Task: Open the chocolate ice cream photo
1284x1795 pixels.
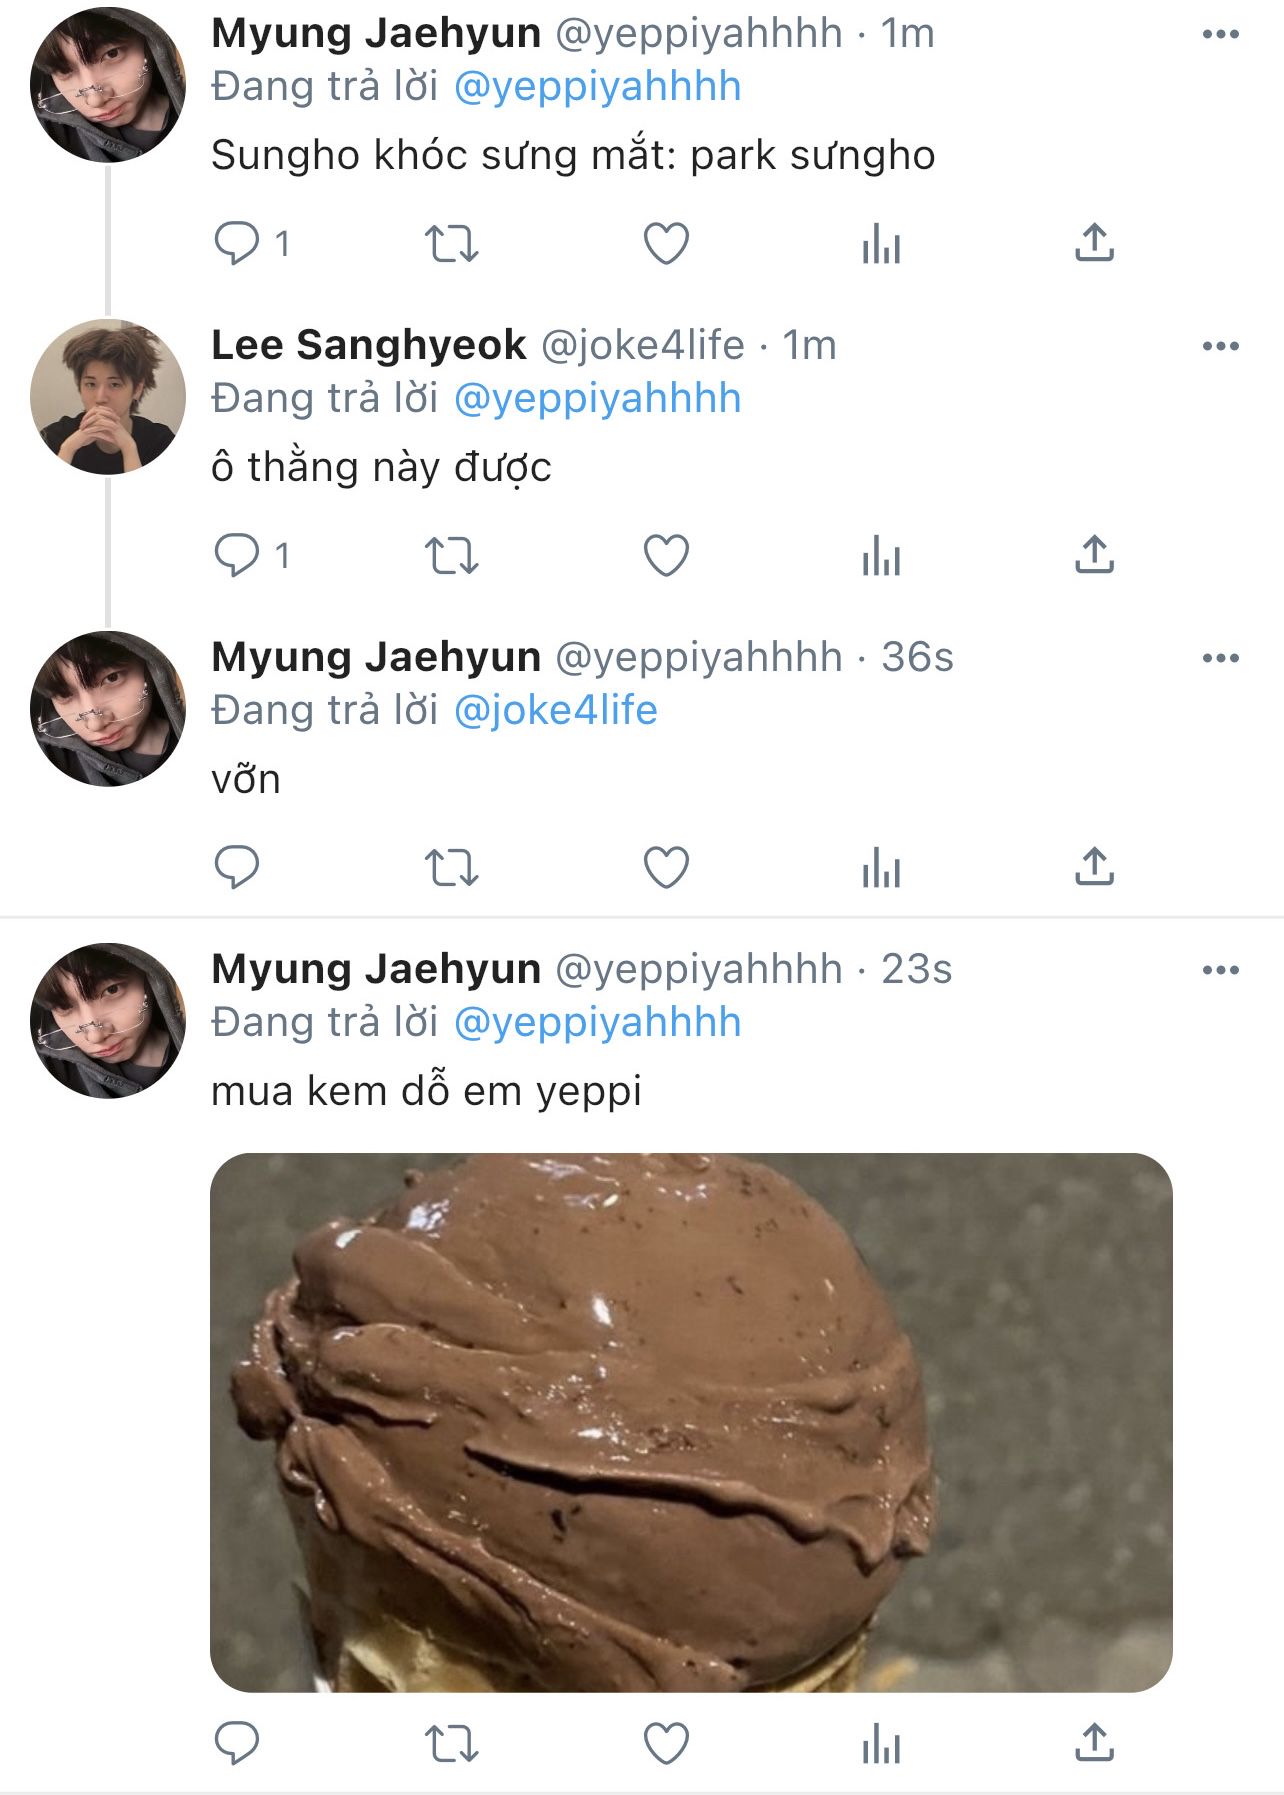Action: [x=690, y=1421]
